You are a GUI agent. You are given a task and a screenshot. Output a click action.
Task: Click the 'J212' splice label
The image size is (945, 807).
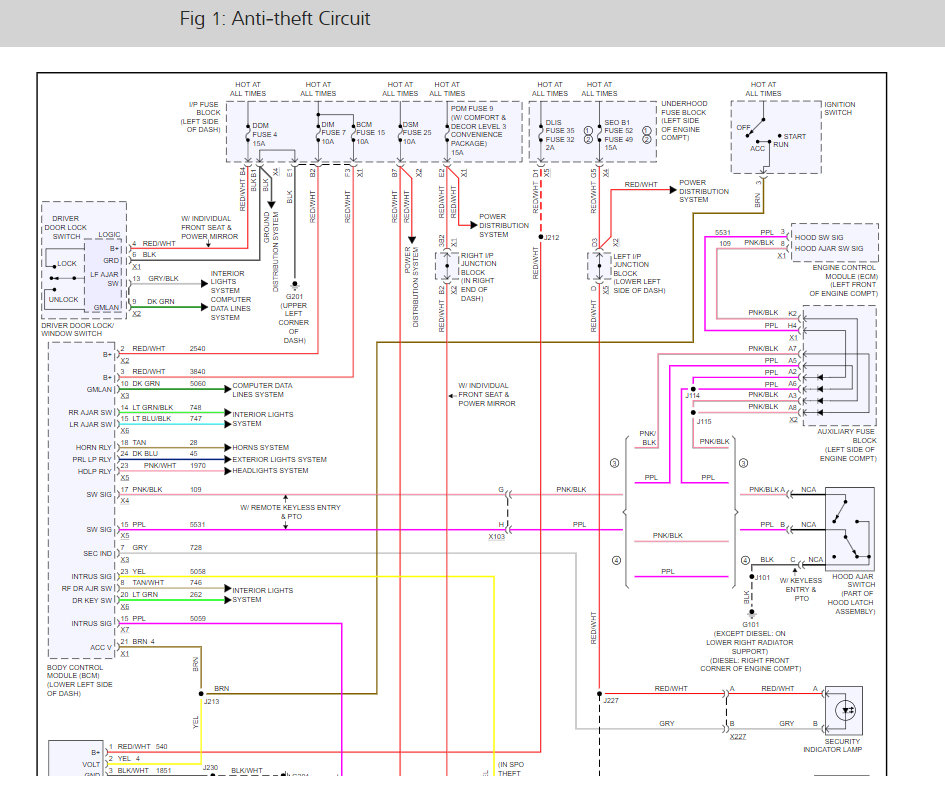pos(551,237)
